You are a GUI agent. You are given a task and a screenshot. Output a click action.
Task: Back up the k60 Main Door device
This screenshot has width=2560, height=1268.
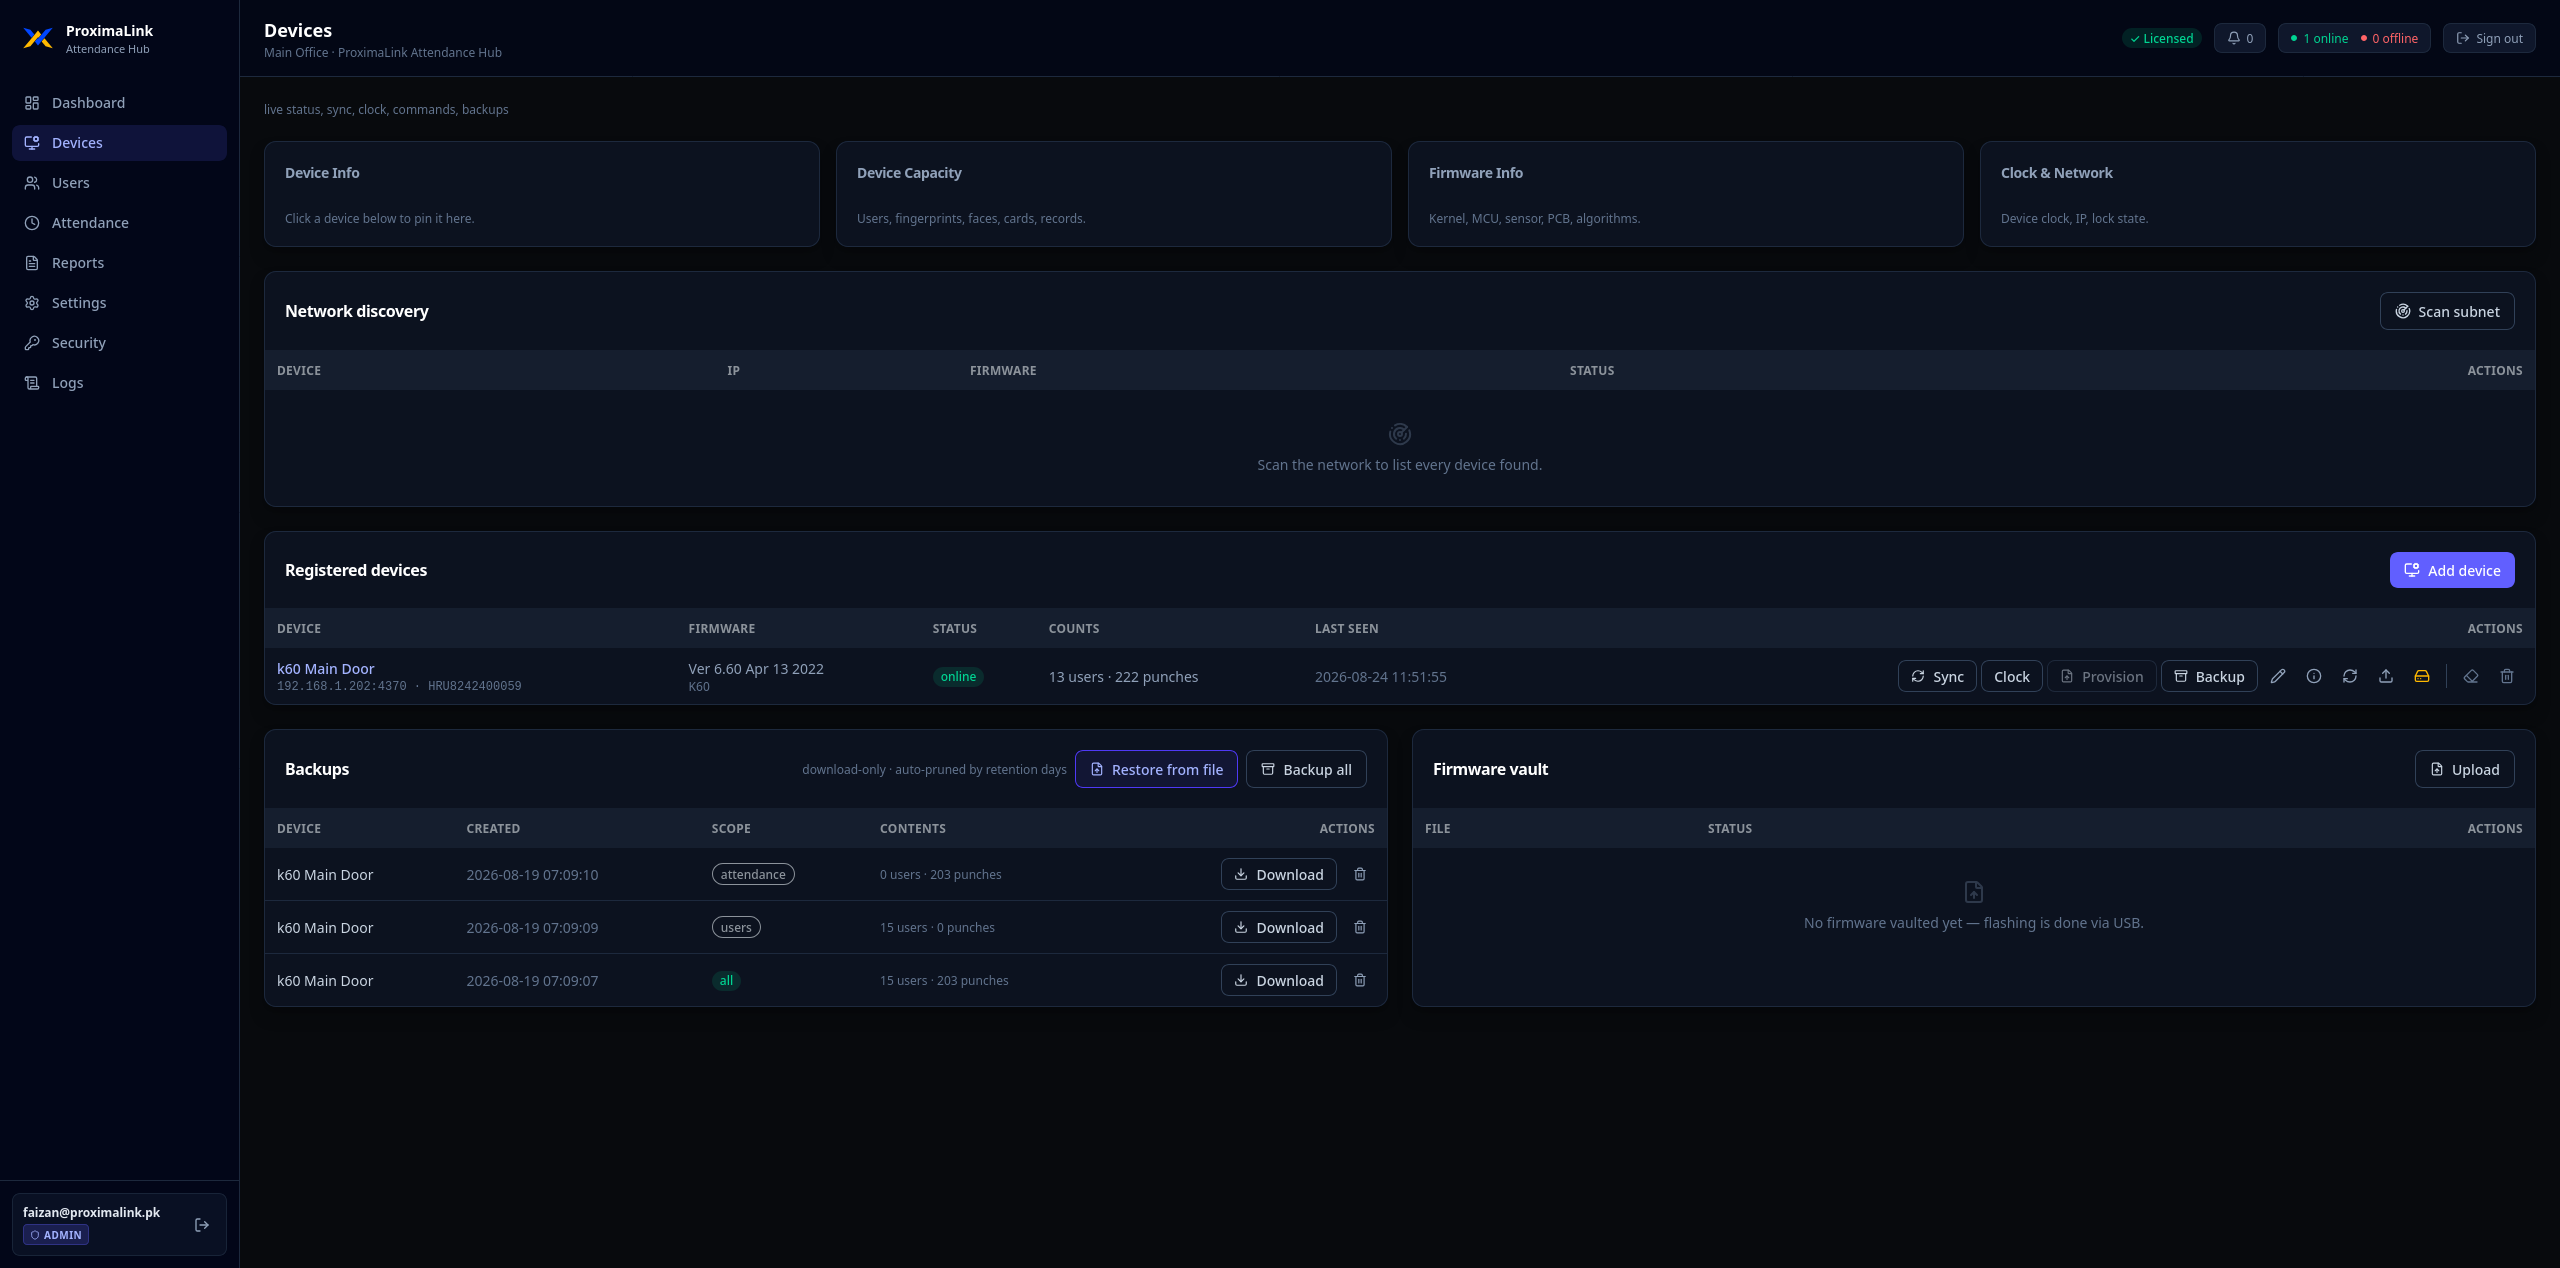(x=2209, y=677)
